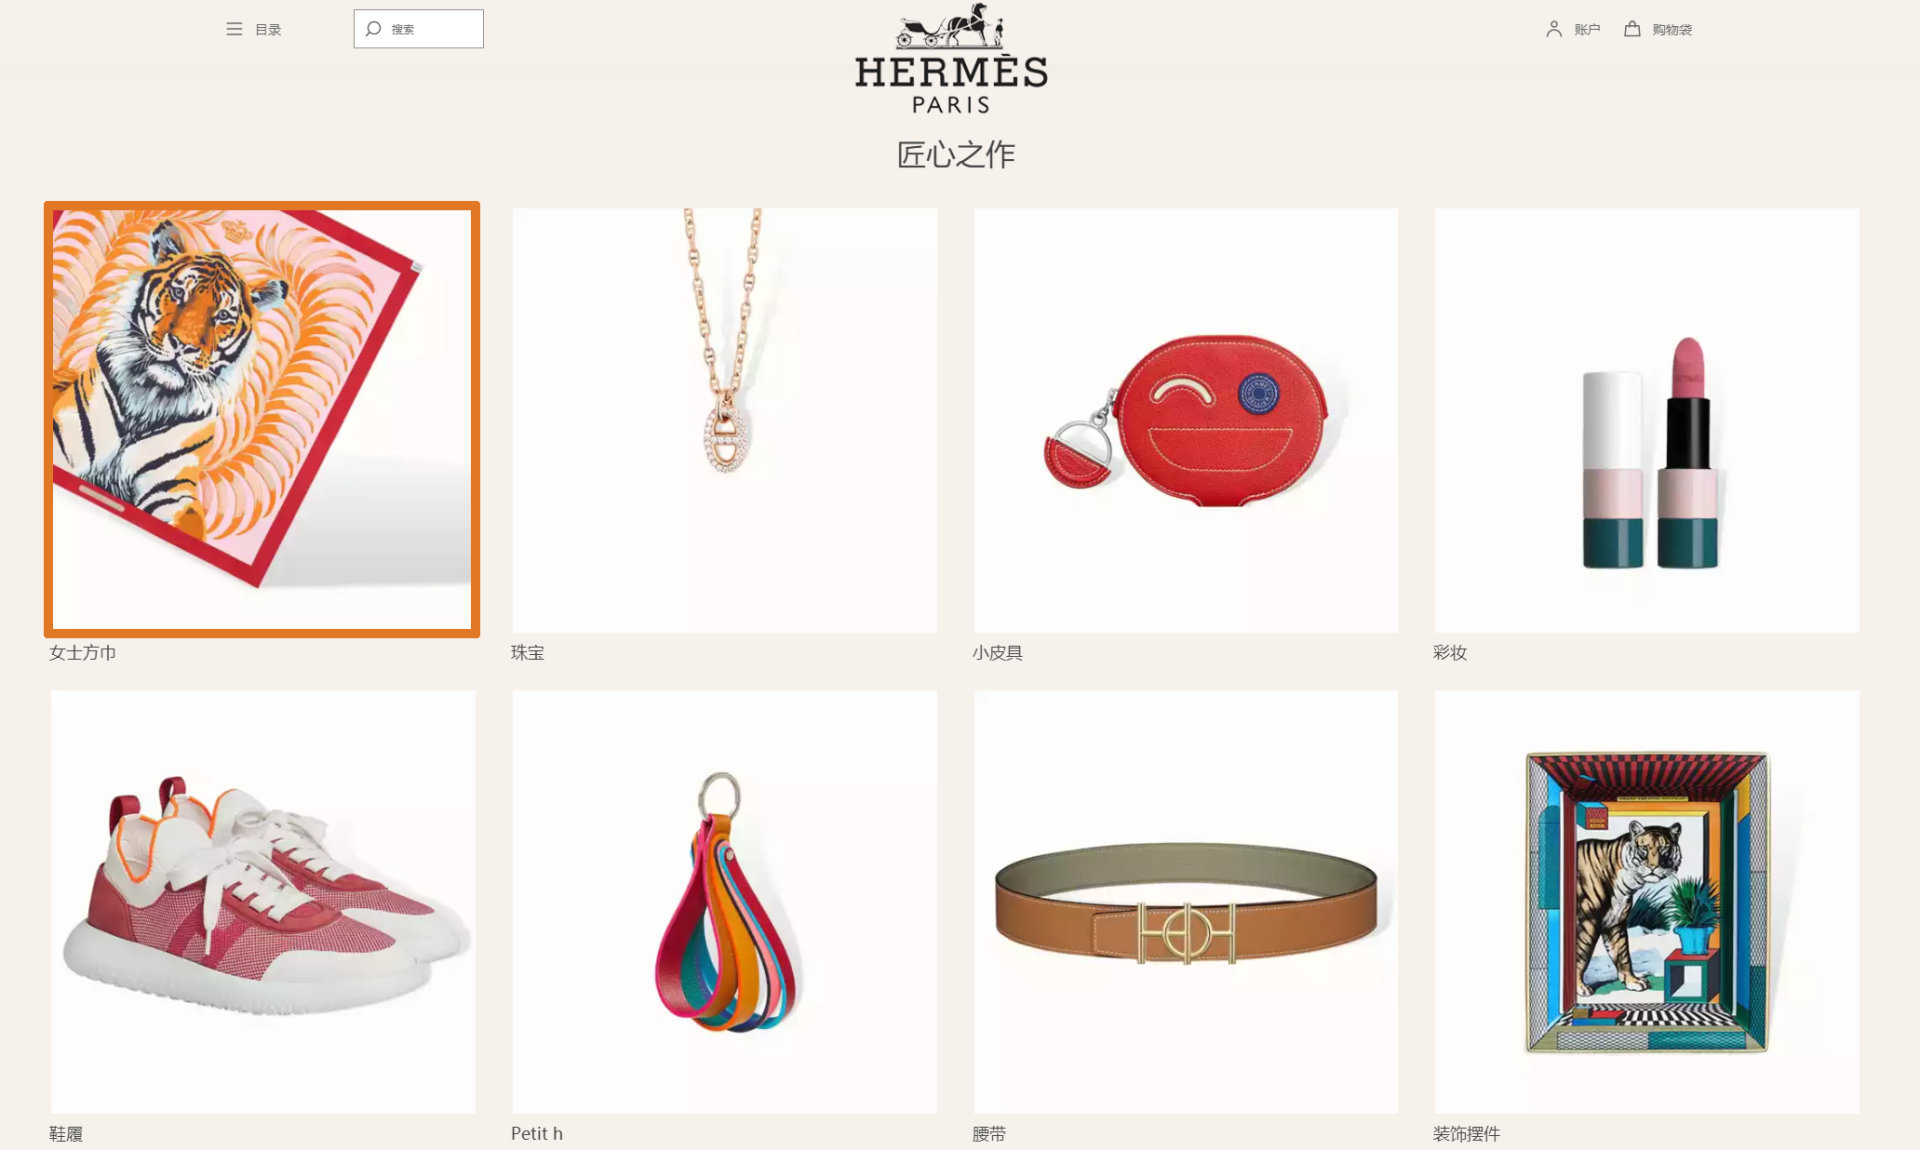Open the 账户 account link
The image size is (1920, 1150).
(x=1587, y=30)
